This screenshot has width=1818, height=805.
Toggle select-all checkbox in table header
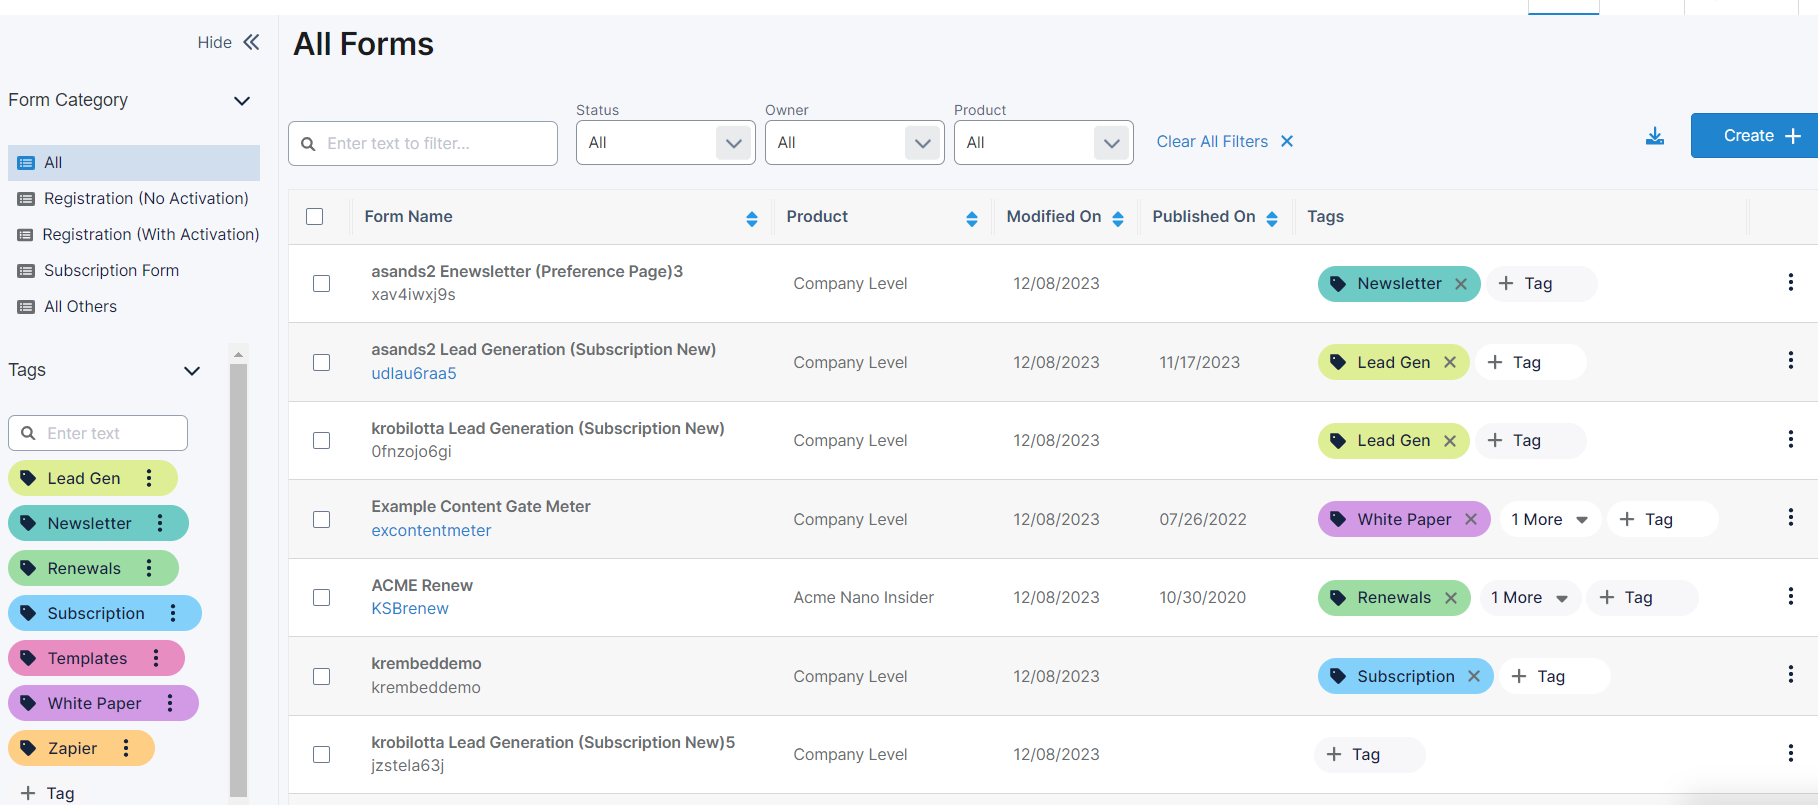pos(315,217)
